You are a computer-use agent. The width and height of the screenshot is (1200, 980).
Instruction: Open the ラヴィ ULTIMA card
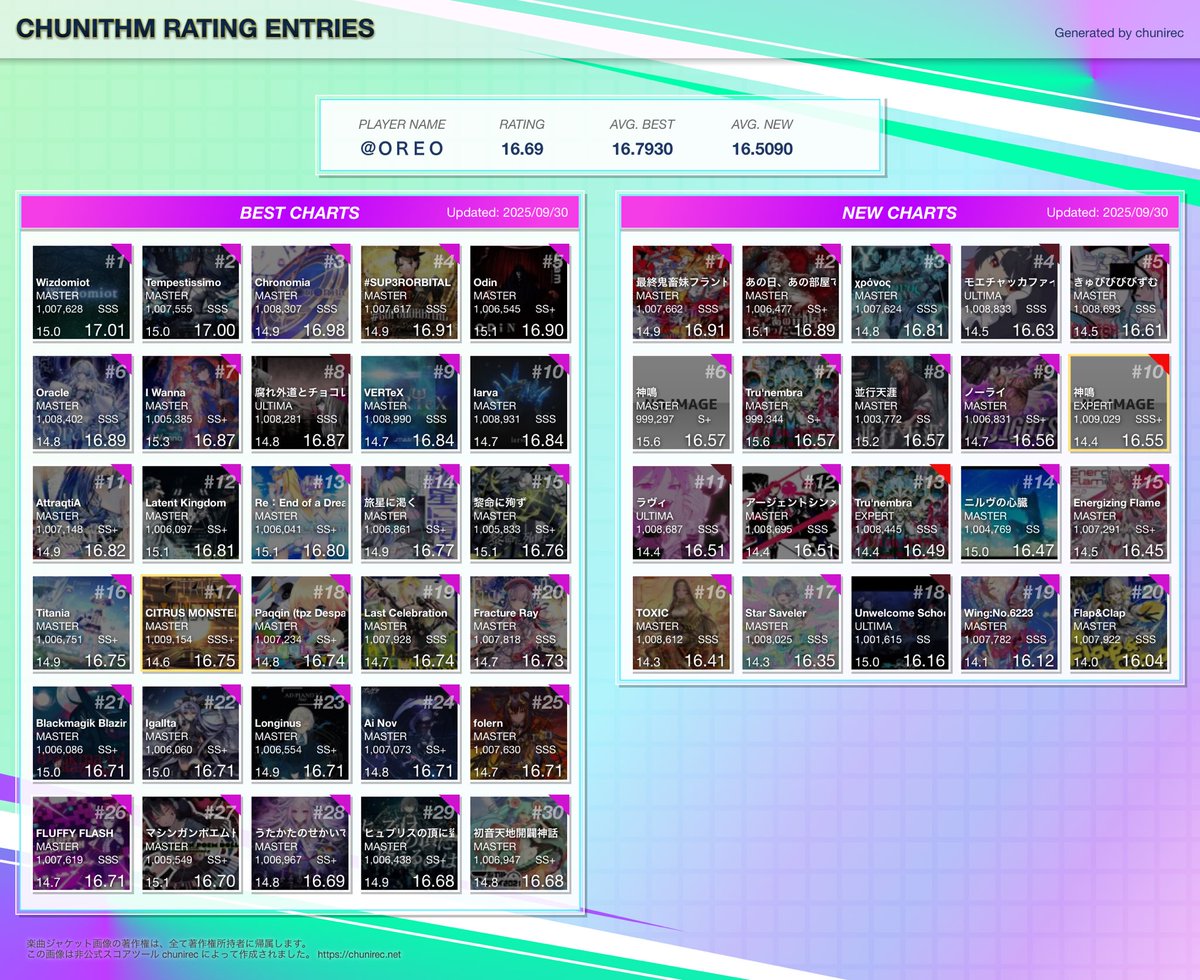pyautogui.click(x=682, y=513)
